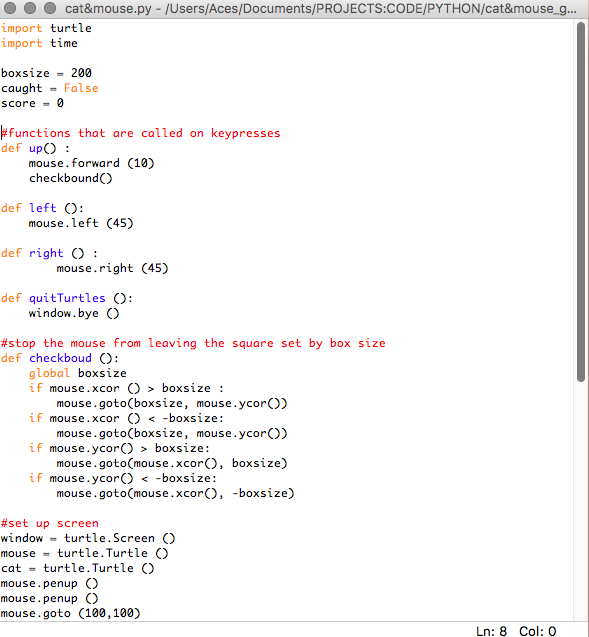Click the 'Col: 0' status bar indicator
Screen dimensions: 589x637
pyautogui.click(x=537, y=631)
